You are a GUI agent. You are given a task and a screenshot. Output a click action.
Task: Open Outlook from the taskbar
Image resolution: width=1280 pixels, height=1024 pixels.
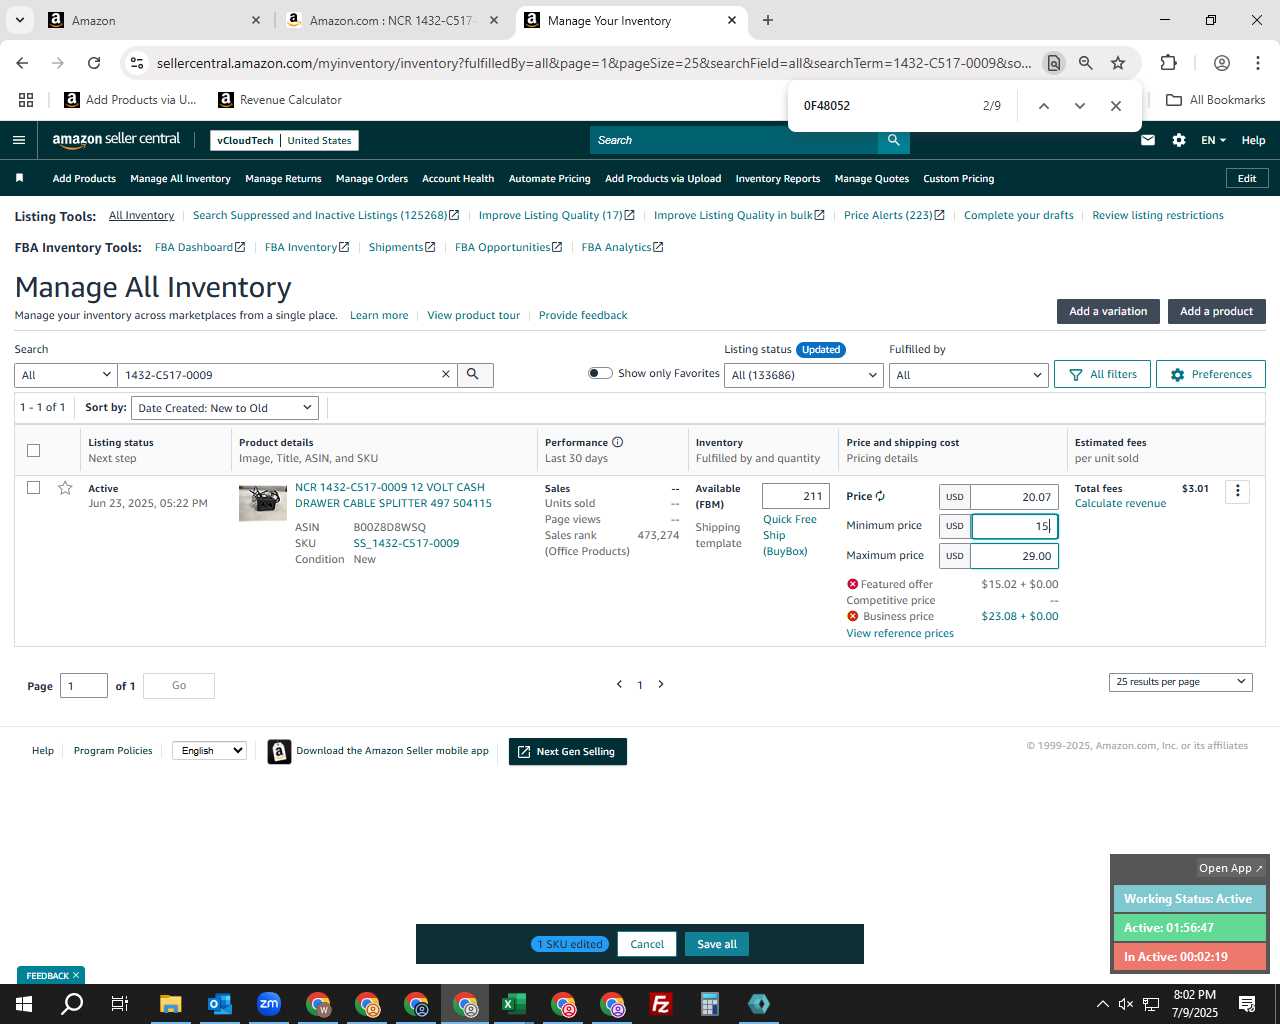coord(220,1004)
